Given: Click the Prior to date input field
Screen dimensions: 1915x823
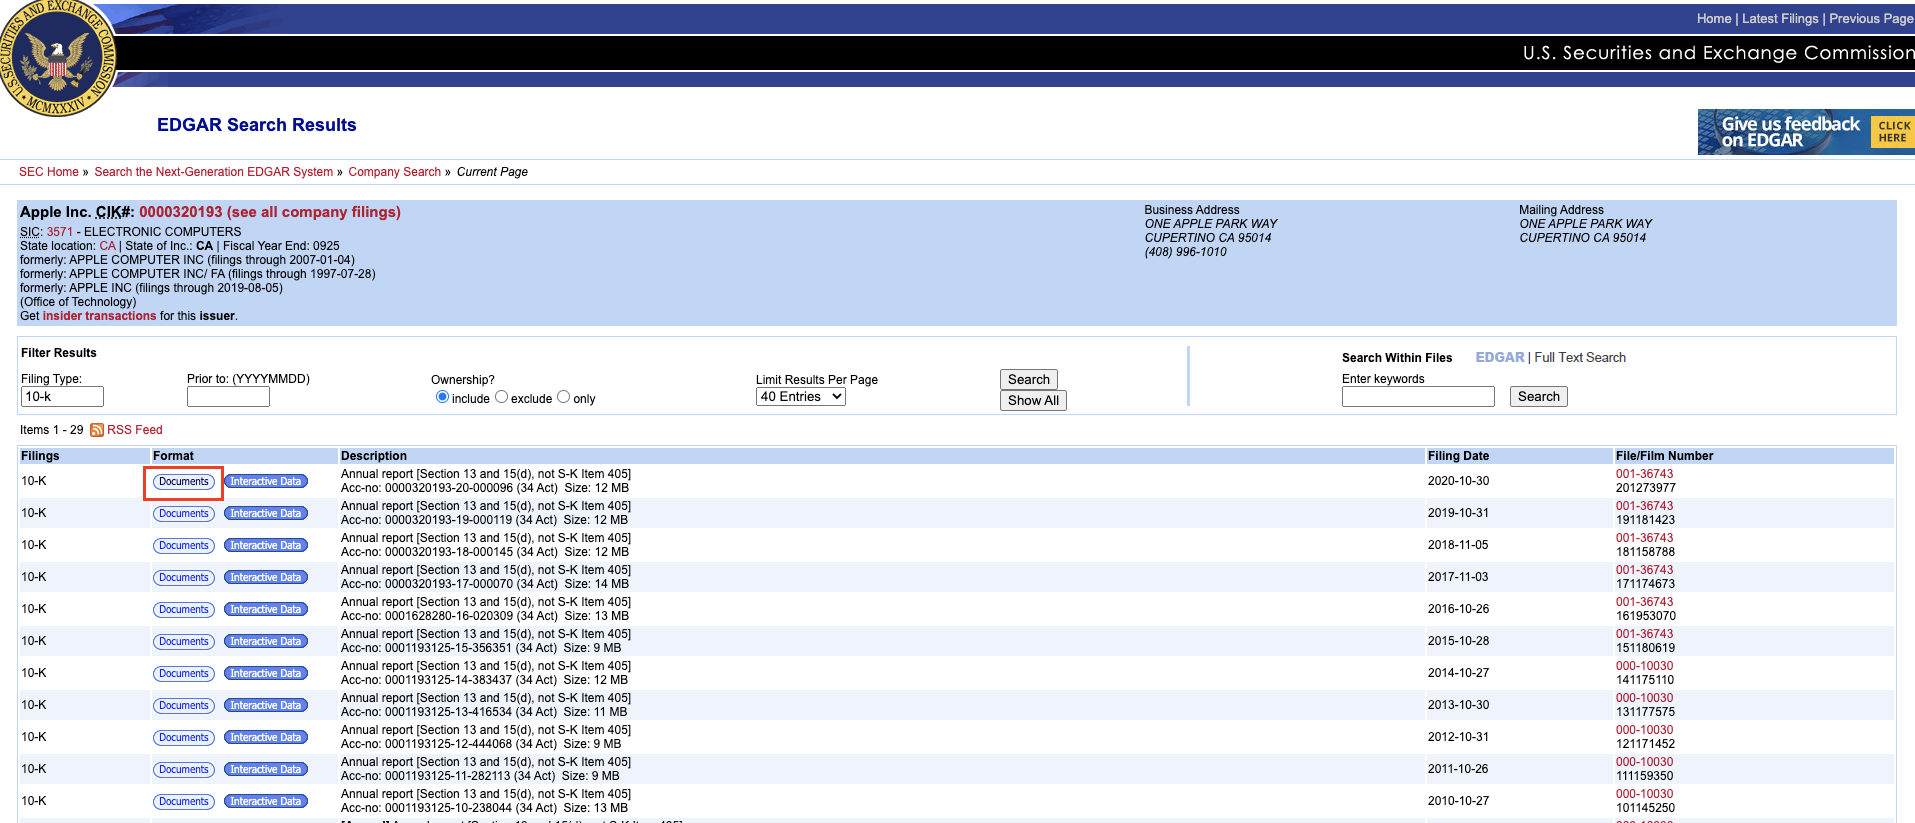Looking at the screenshot, I should pos(228,397).
